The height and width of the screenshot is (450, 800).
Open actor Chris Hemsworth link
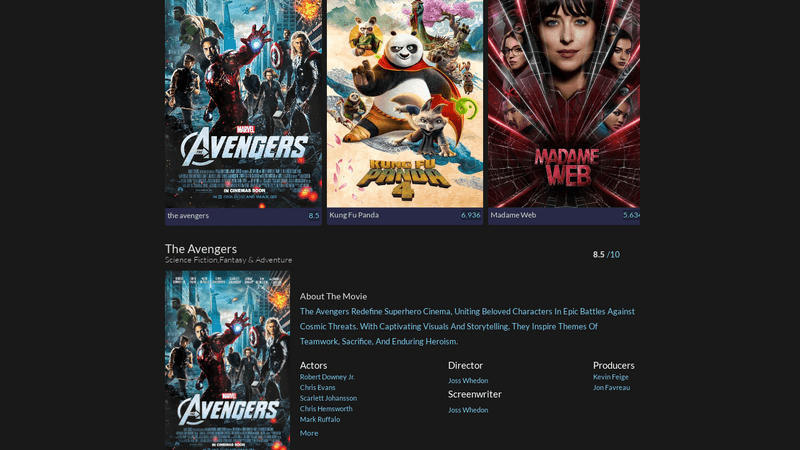click(326, 409)
